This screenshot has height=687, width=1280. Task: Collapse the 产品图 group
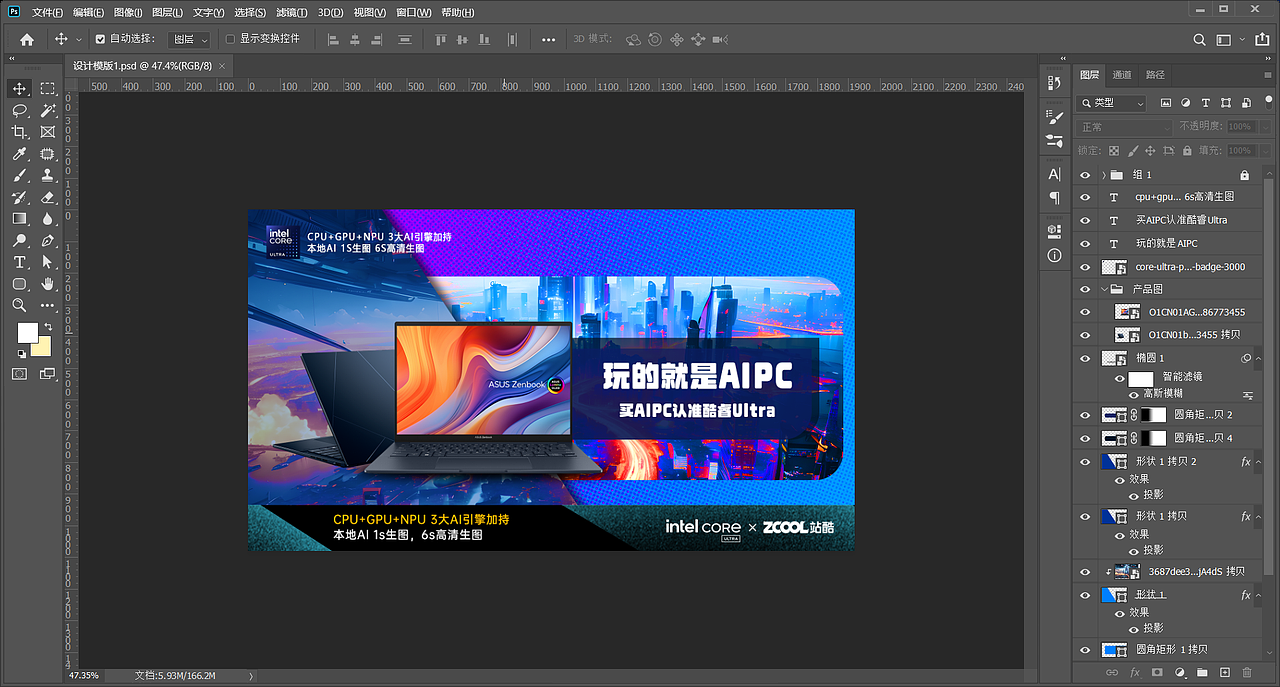1104,289
